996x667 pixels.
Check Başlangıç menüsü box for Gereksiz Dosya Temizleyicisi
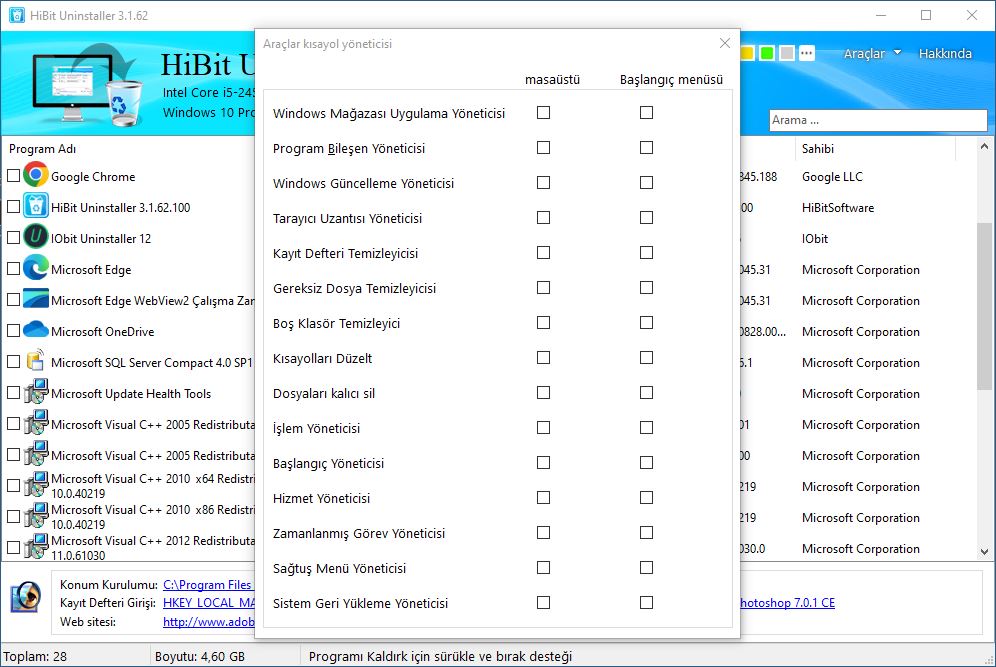click(646, 287)
